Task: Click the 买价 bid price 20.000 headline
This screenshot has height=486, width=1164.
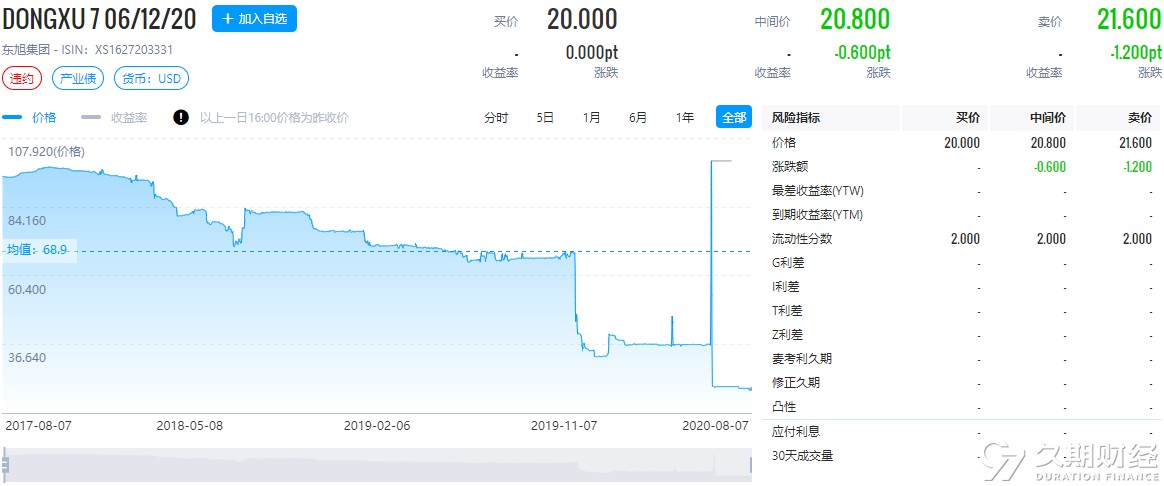Action: [x=582, y=20]
